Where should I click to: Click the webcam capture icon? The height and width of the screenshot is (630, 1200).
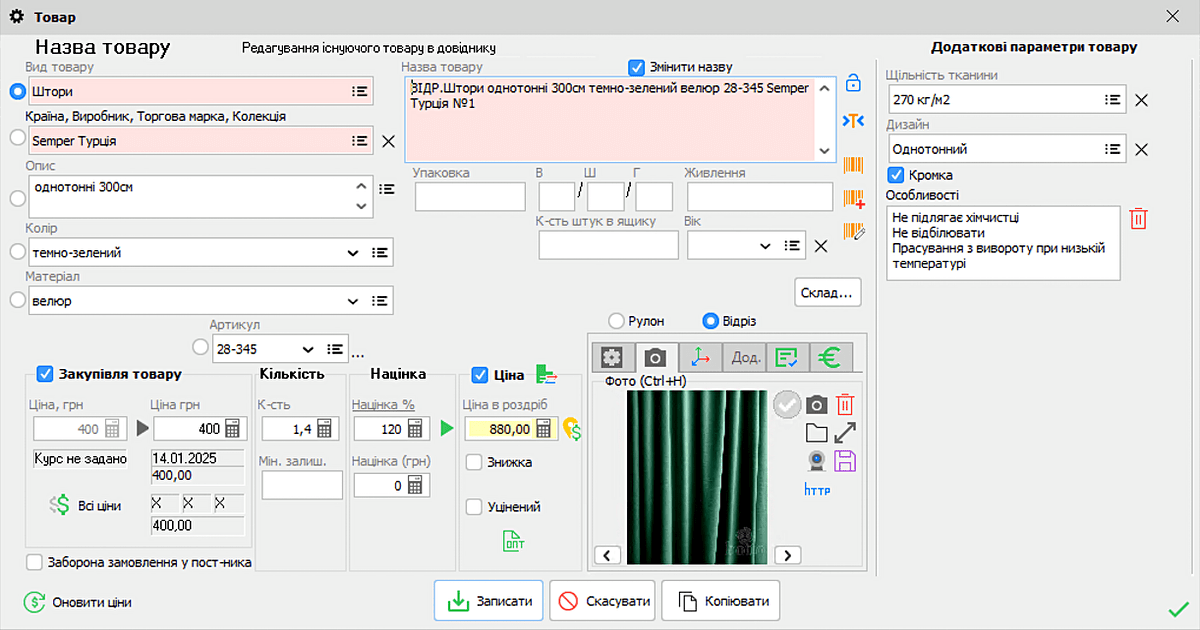coord(816,461)
